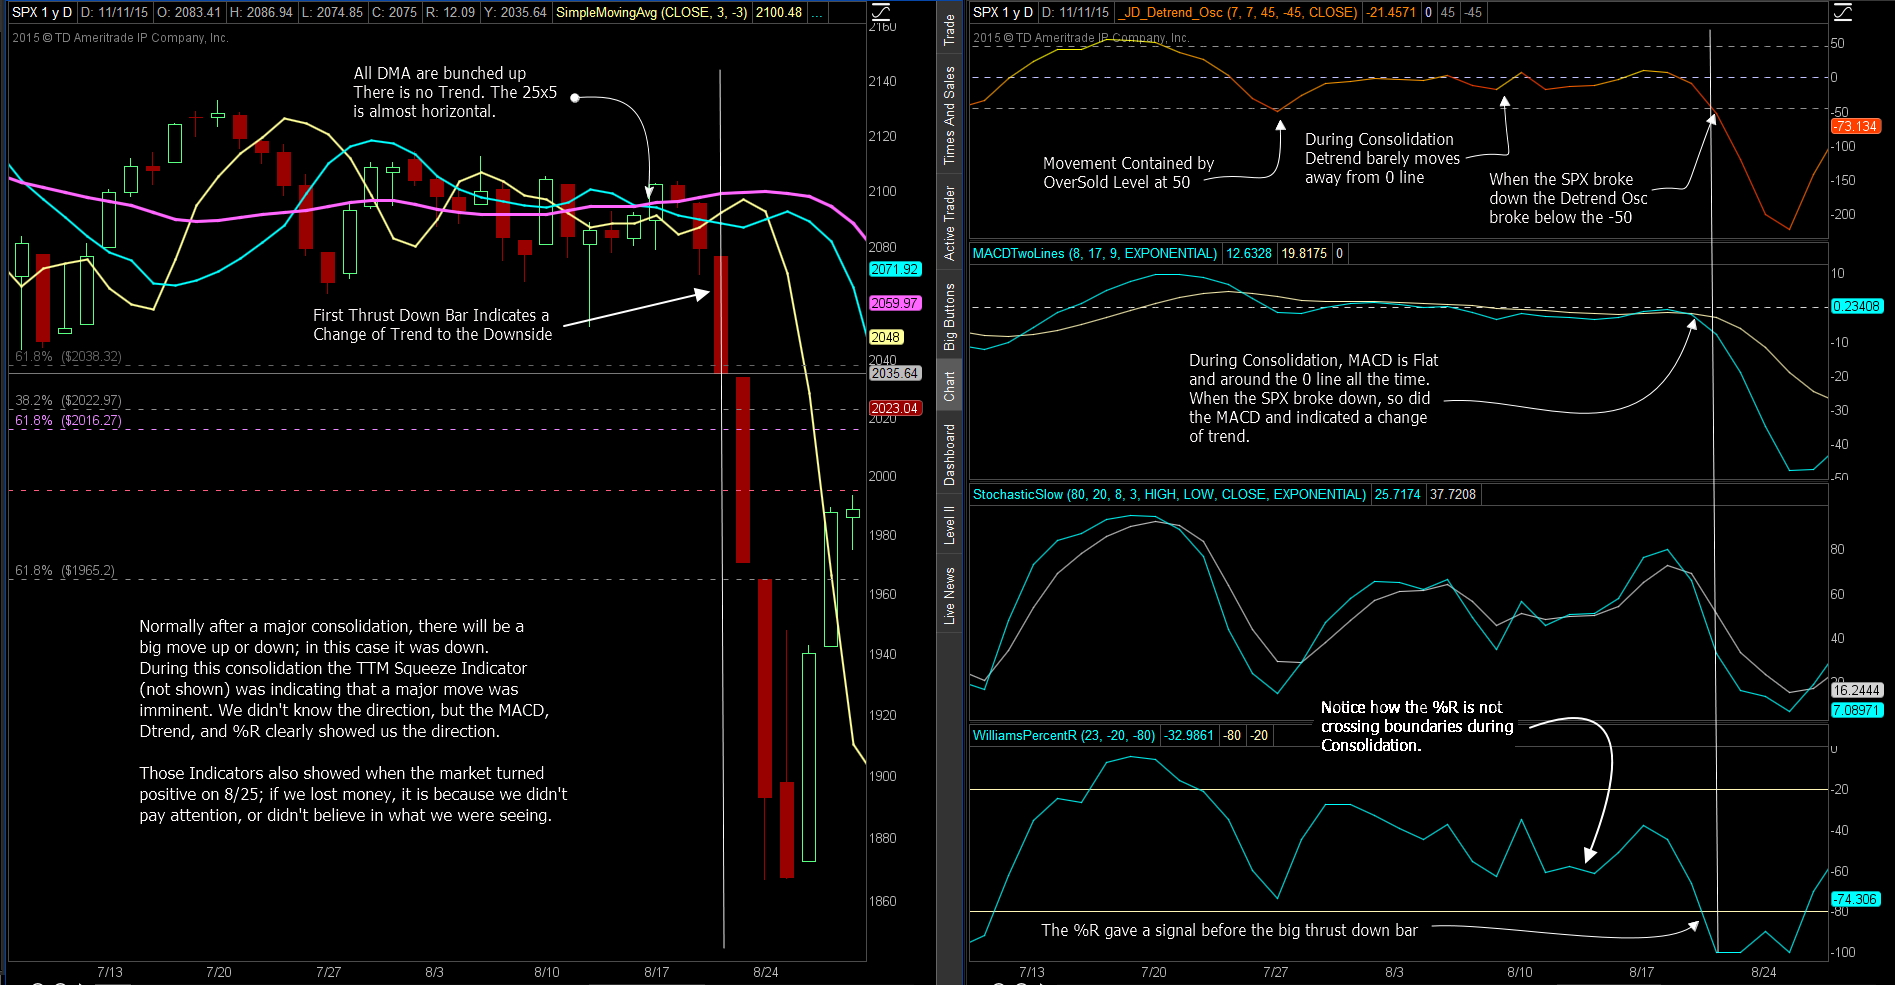
Task: Click the red 2023.04 price label
Action: click(894, 408)
